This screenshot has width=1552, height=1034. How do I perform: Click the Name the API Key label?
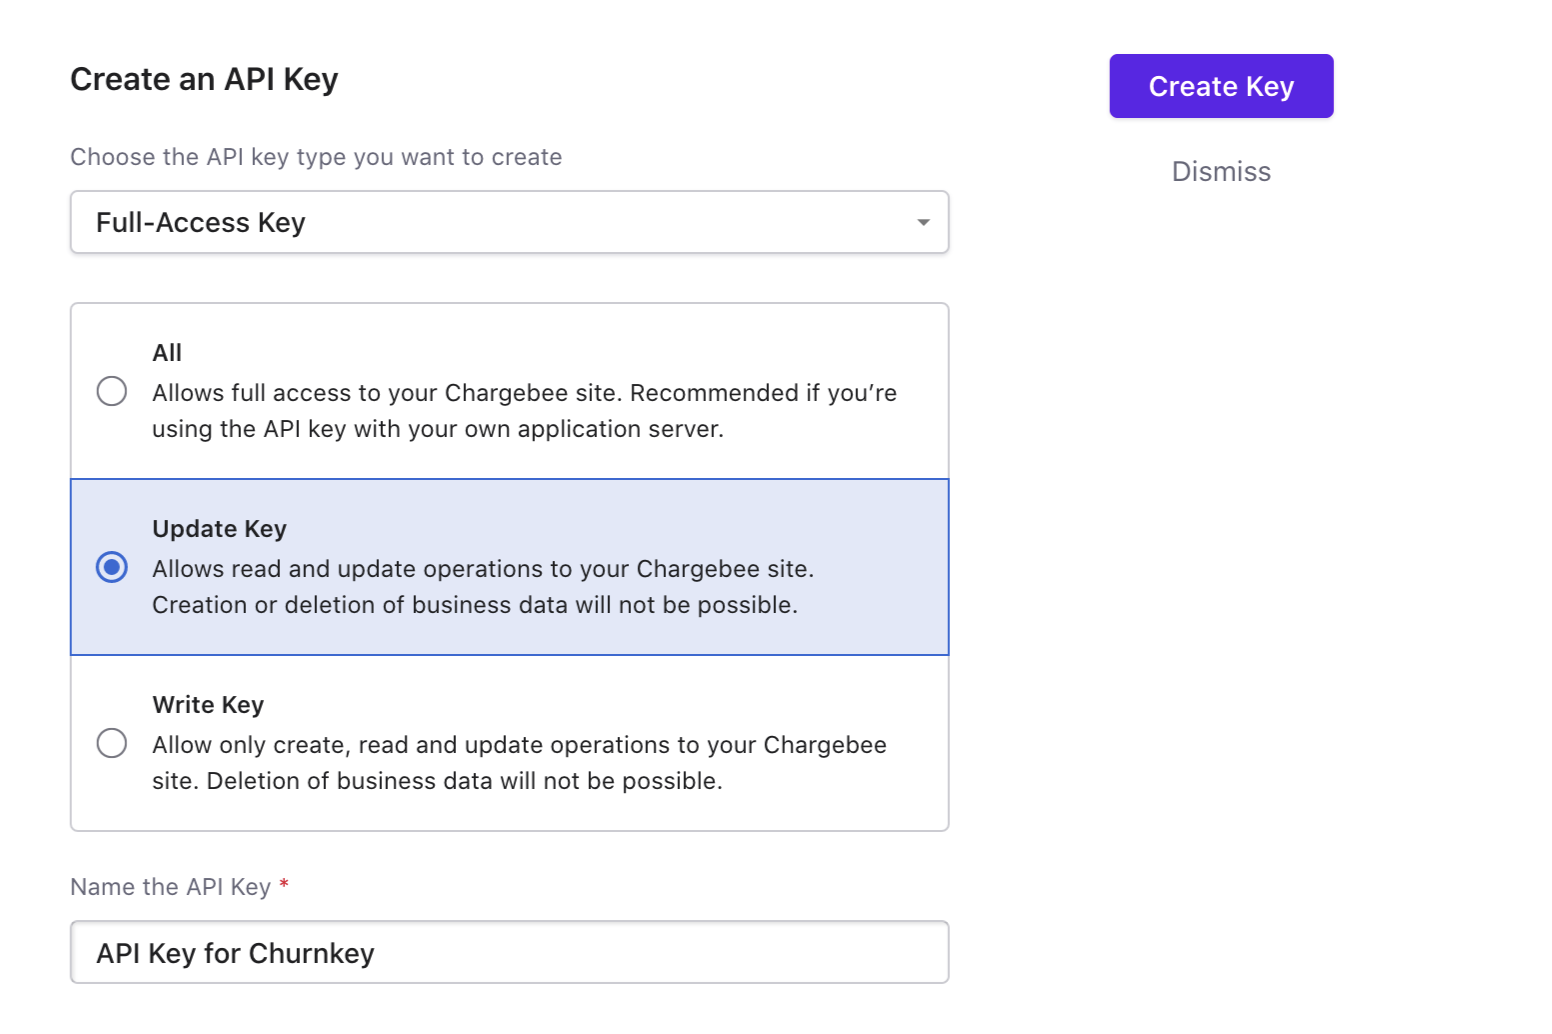click(x=169, y=886)
